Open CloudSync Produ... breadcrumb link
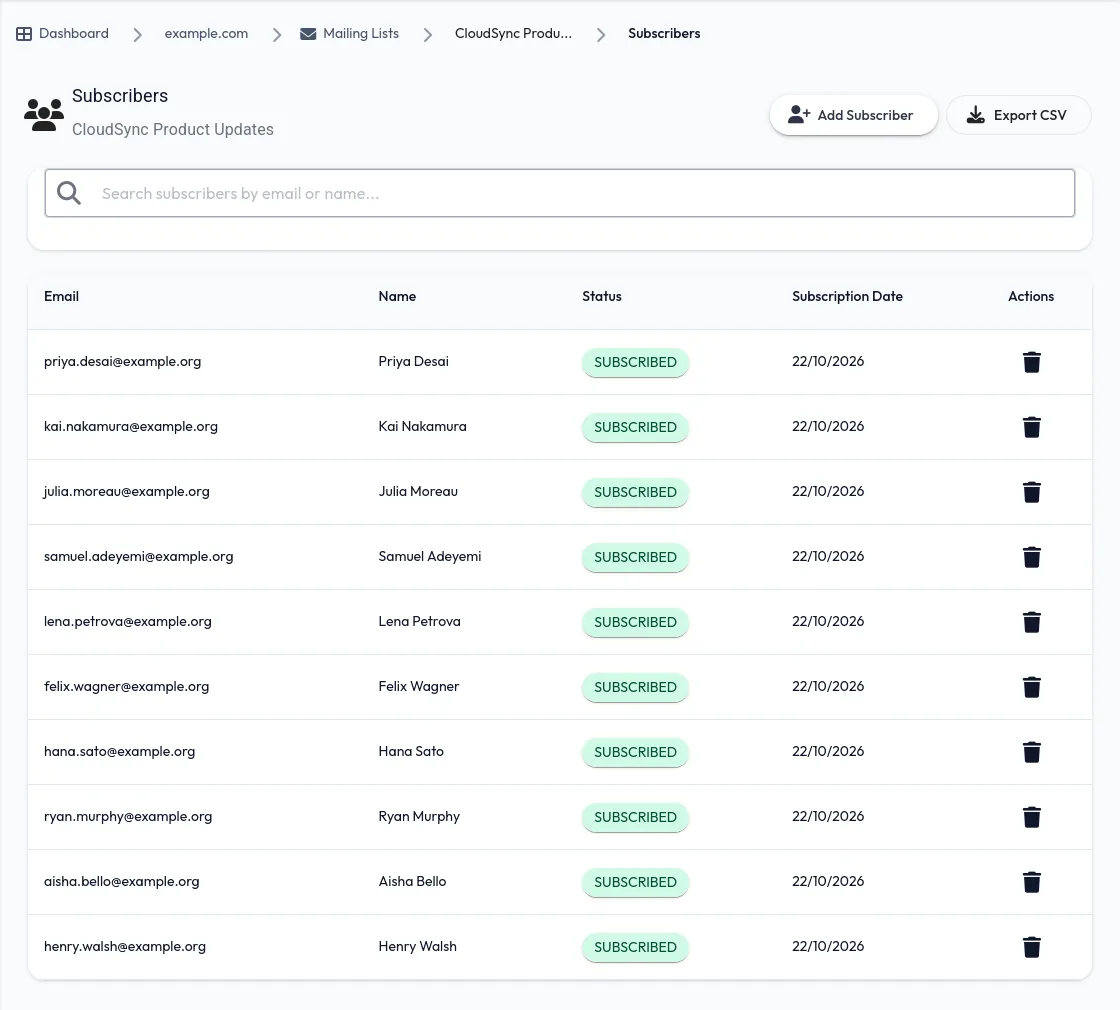The height and width of the screenshot is (1010, 1120). click(514, 34)
